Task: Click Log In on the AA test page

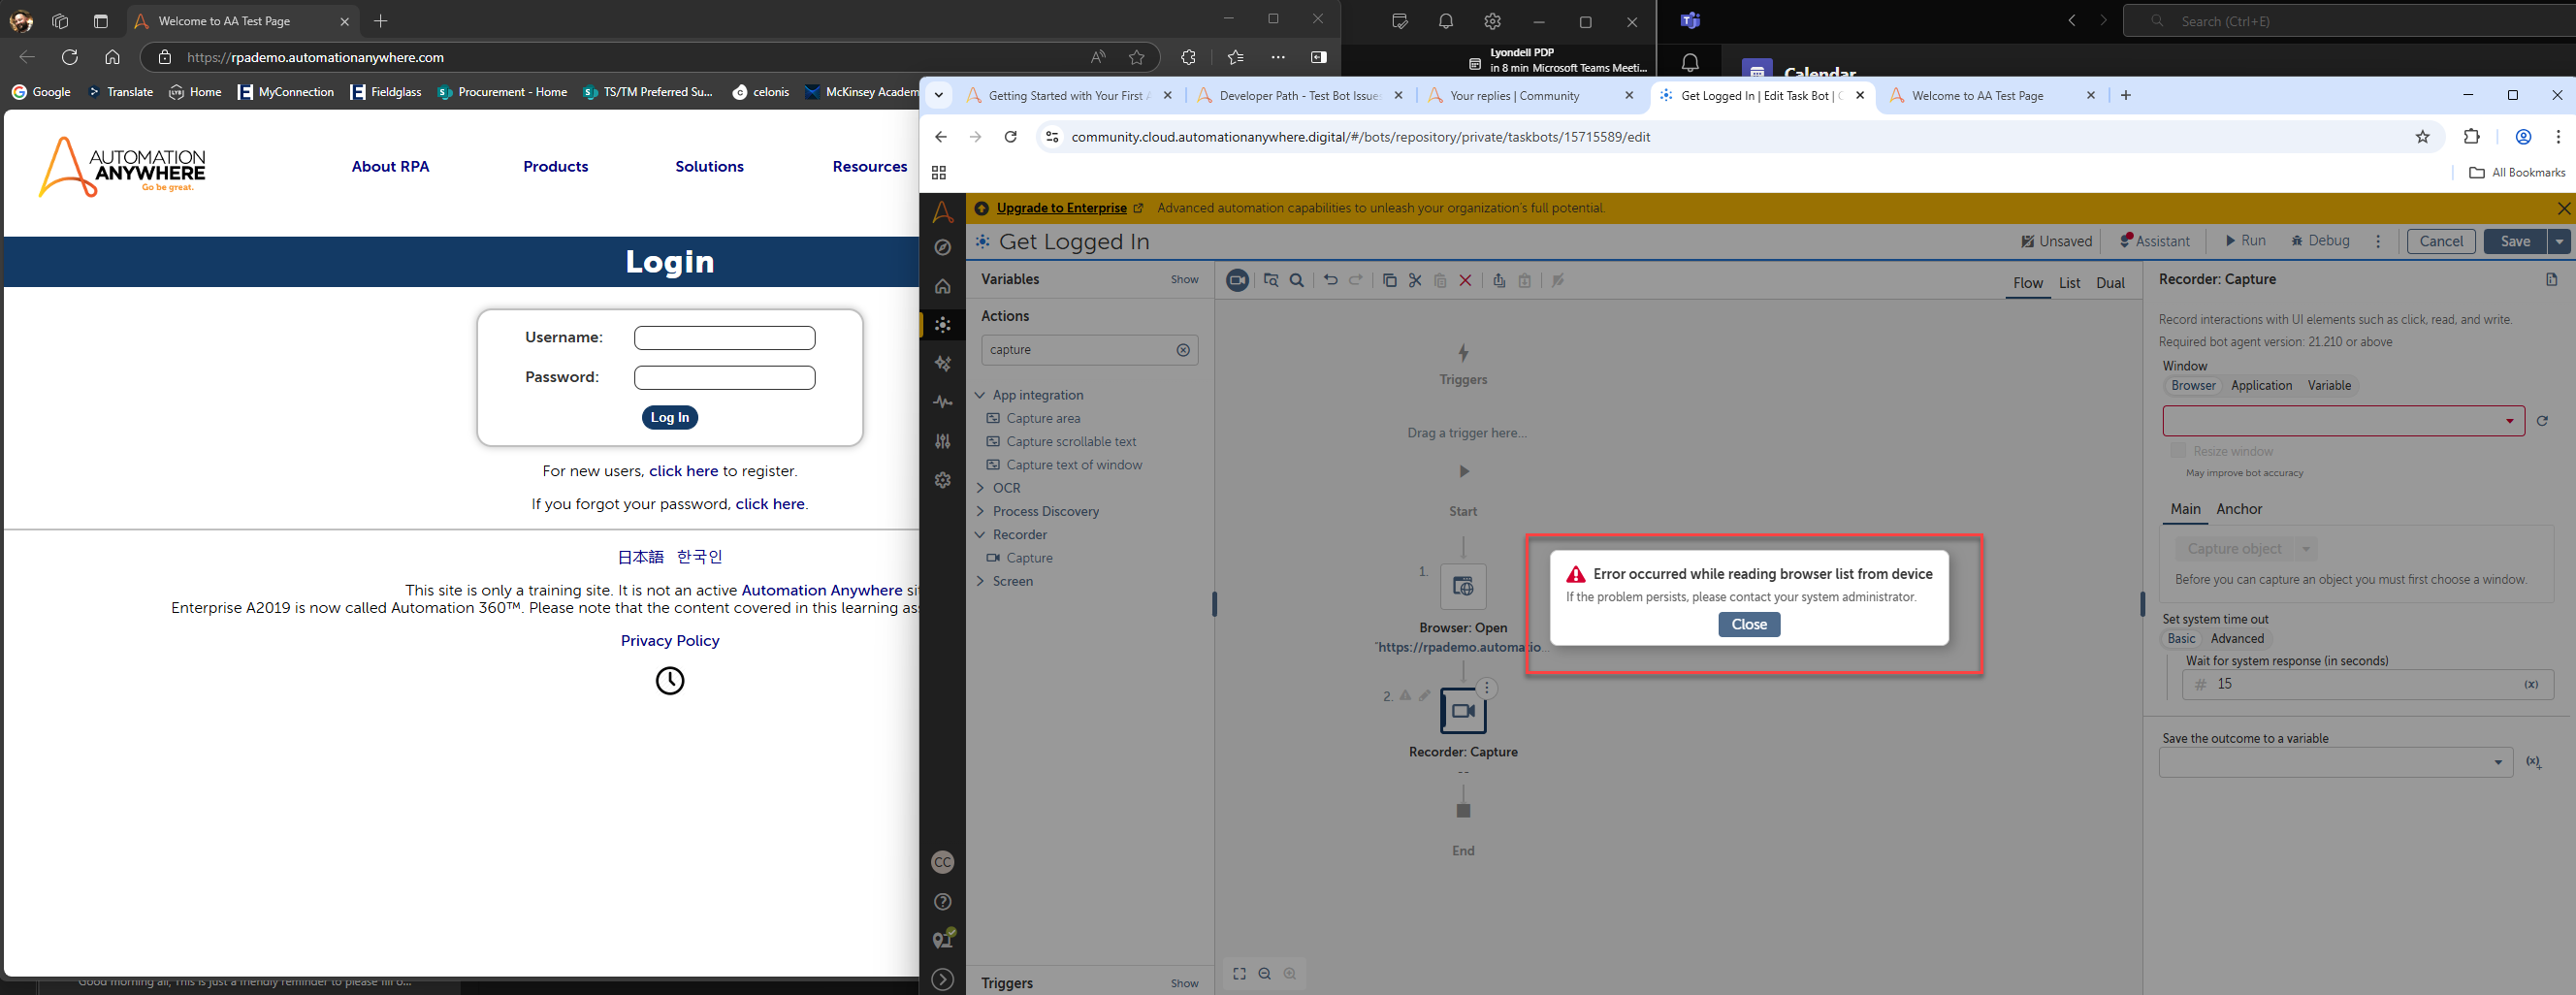Action: 669,418
